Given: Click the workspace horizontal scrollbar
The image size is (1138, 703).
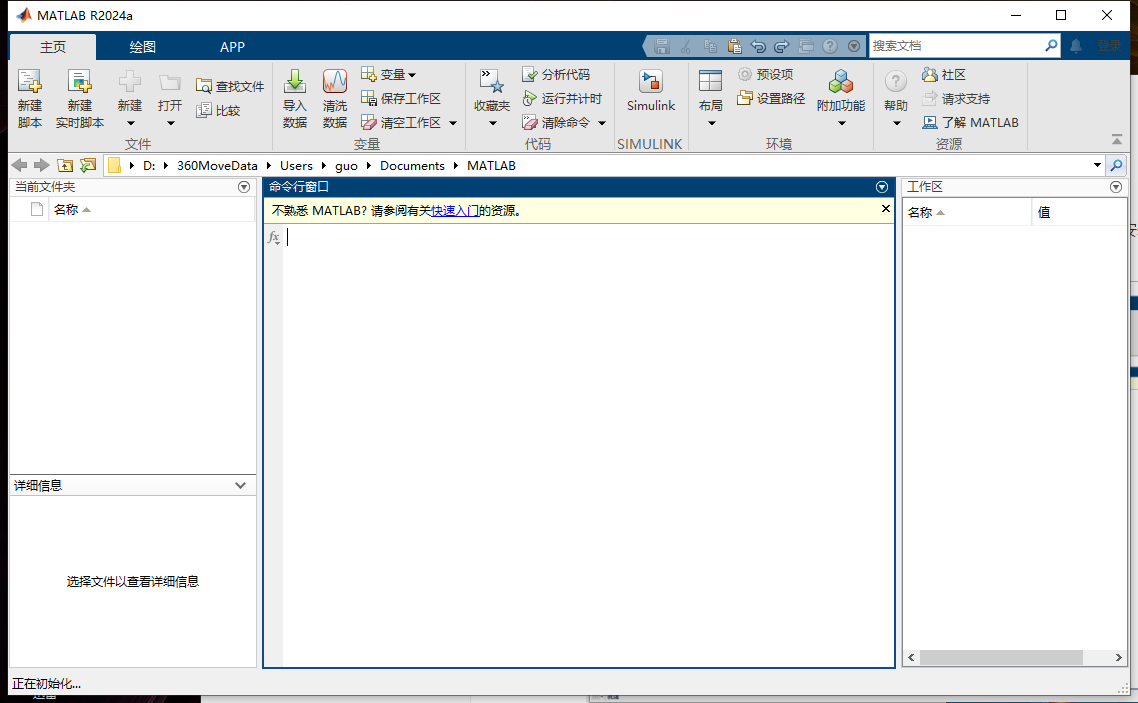Looking at the screenshot, I should 1001,657.
